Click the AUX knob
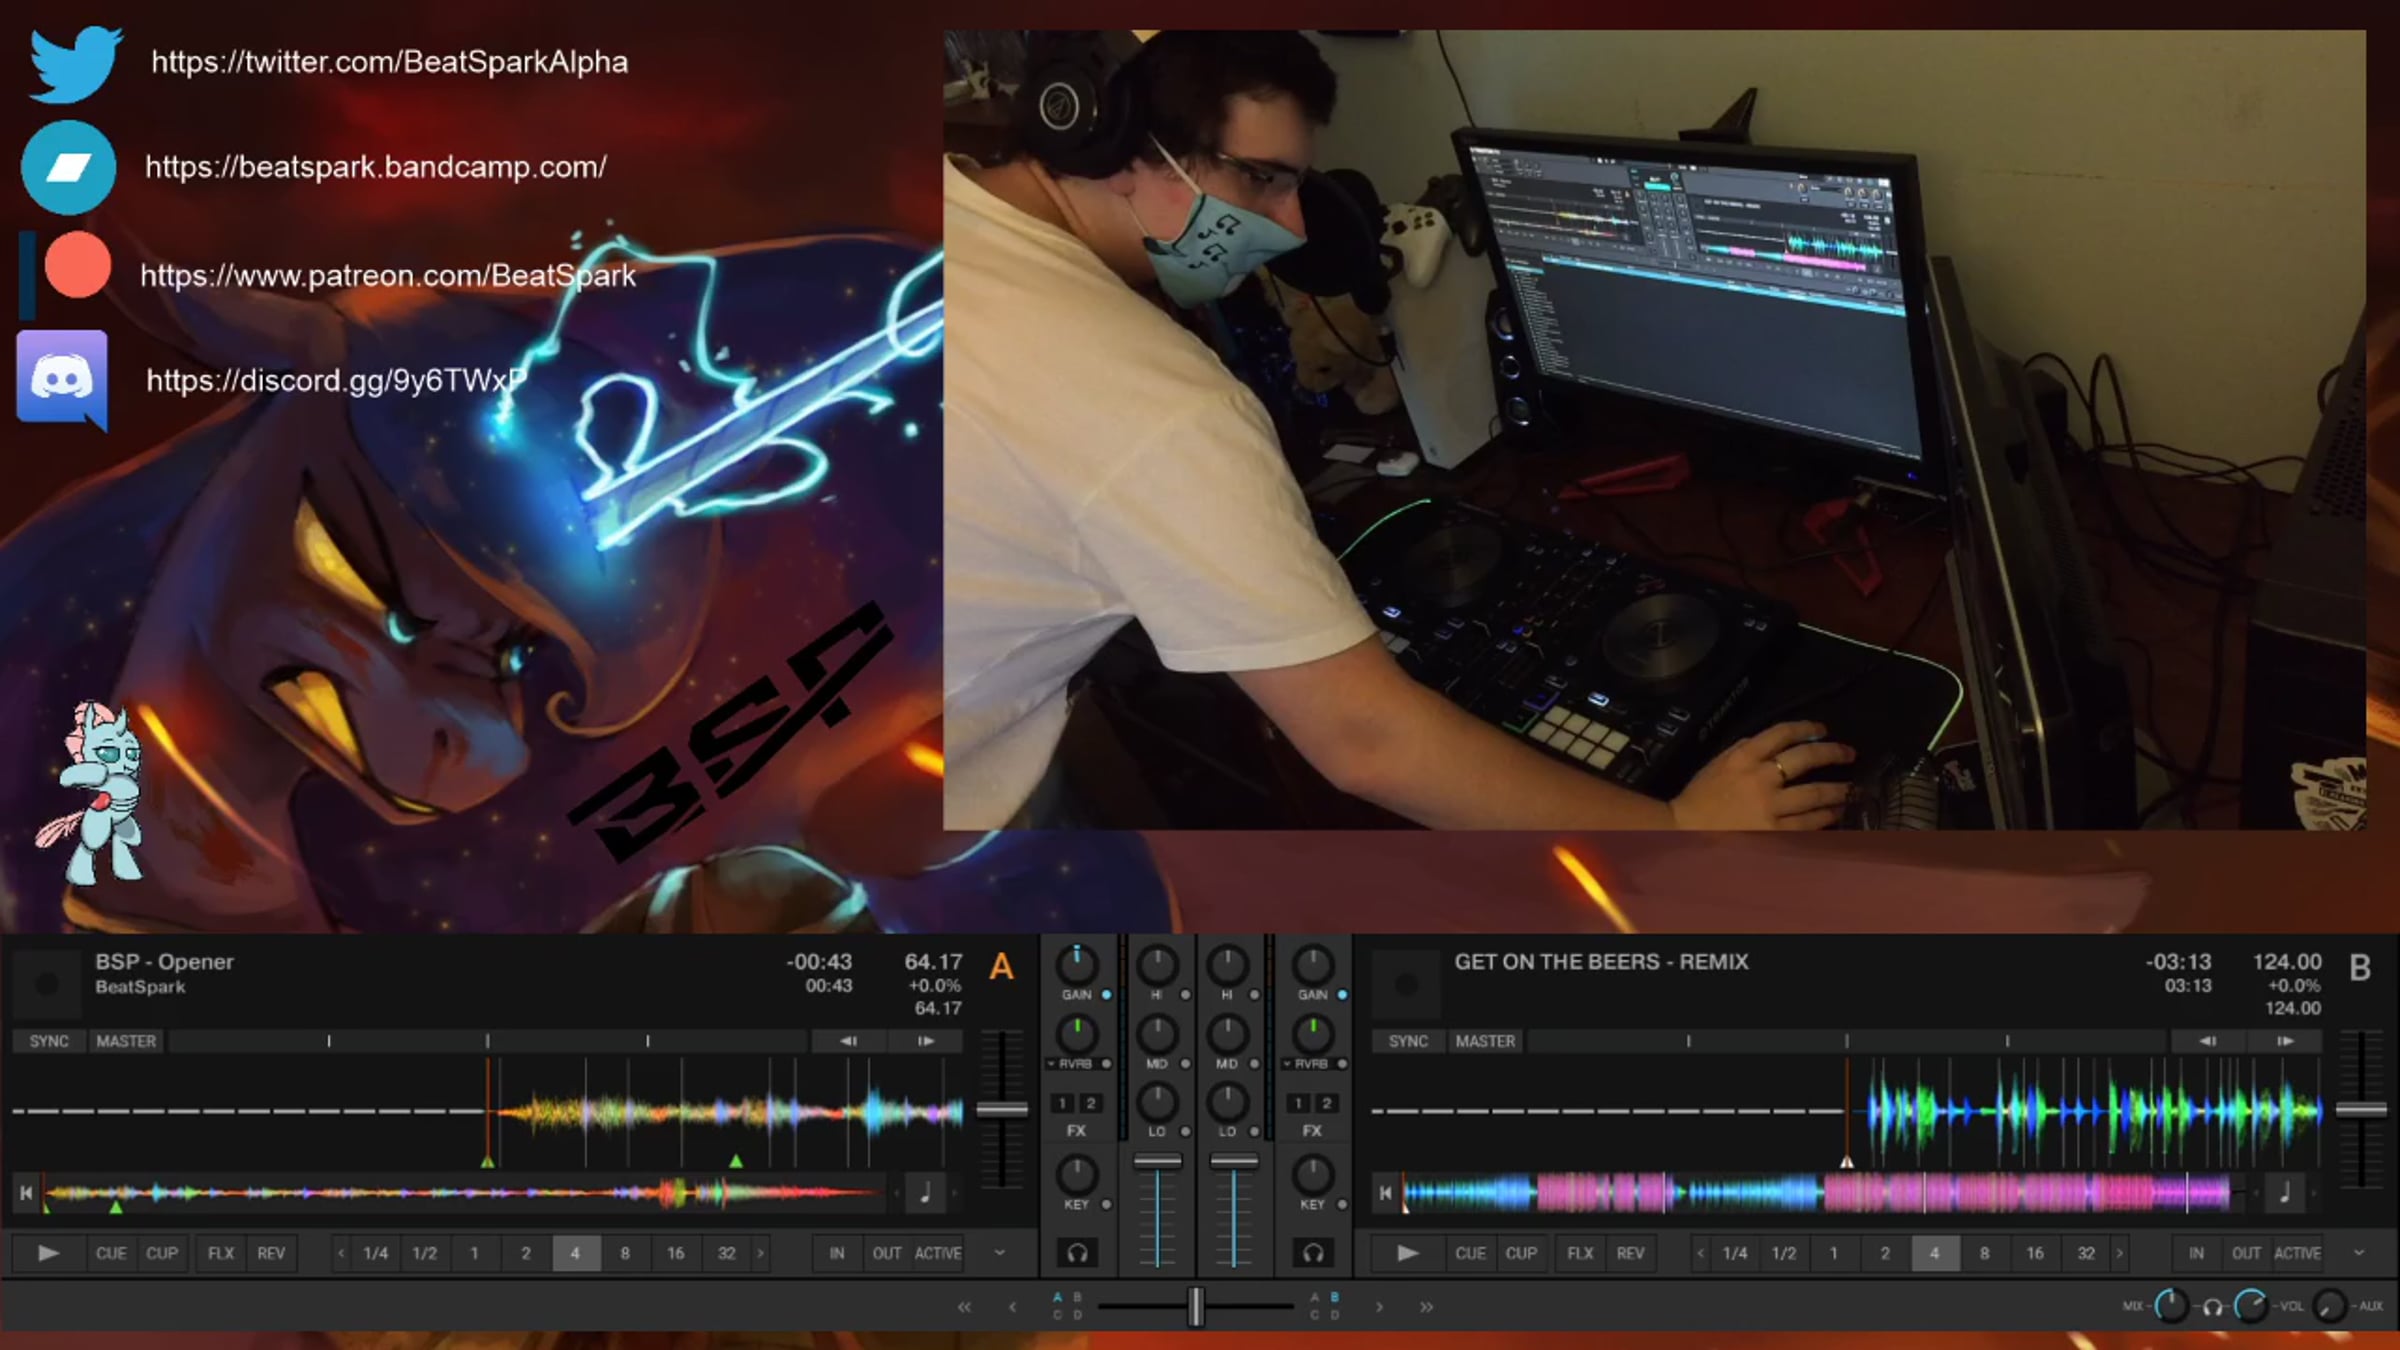The width and height of the screenshot is (2400, 1350). click(2330, 1306)
